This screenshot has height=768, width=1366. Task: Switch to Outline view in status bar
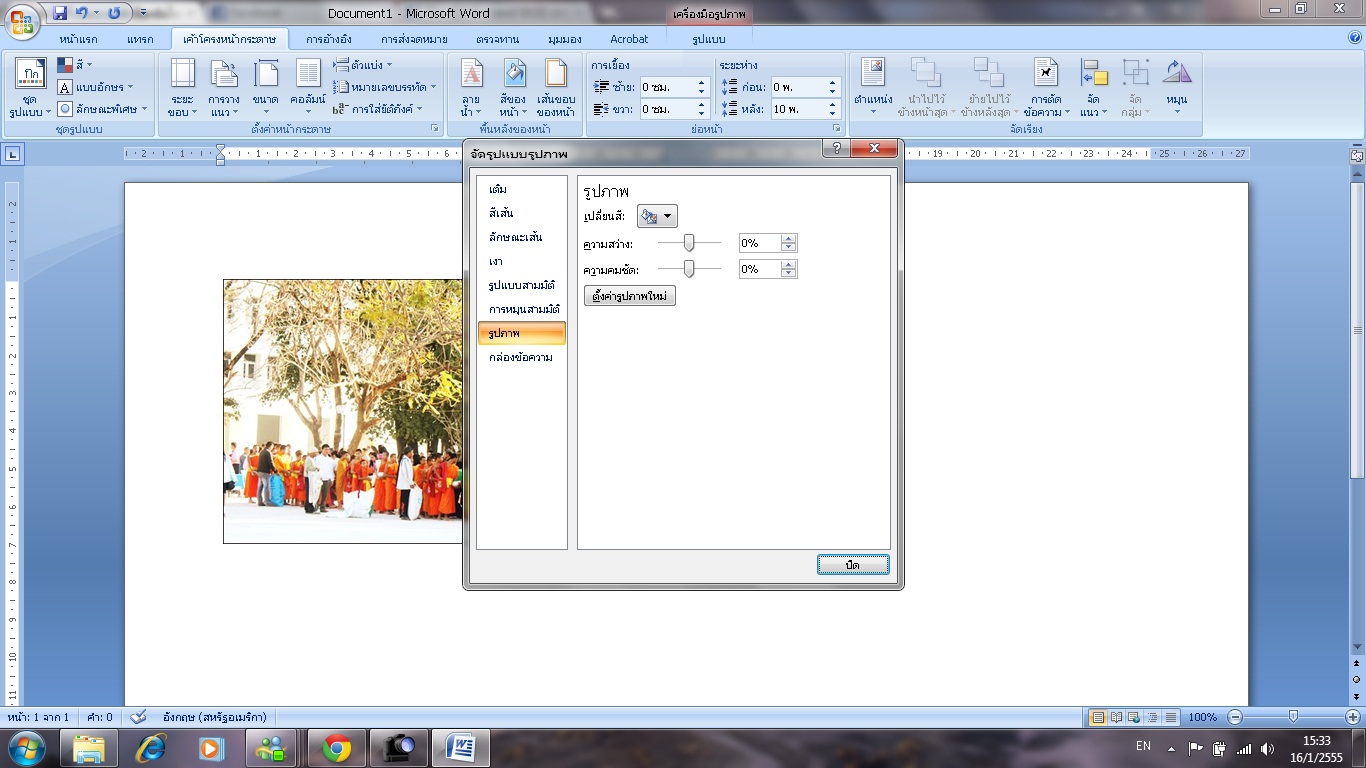(1152, 717)
